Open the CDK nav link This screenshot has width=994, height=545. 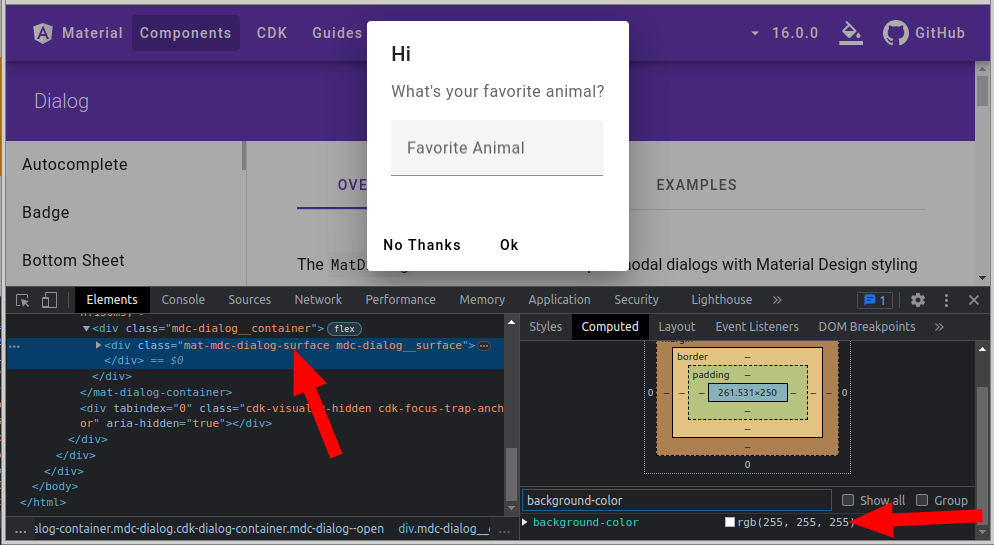[272, 33]
